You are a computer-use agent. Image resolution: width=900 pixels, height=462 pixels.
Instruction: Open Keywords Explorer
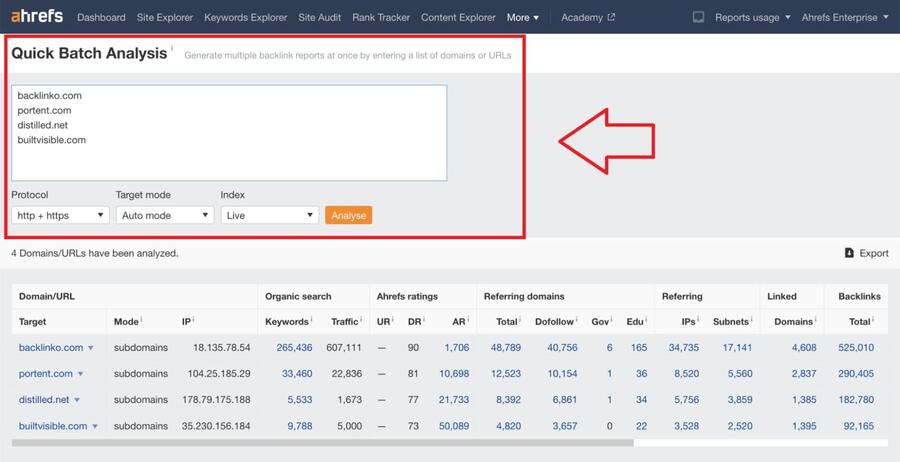point(246,17)
